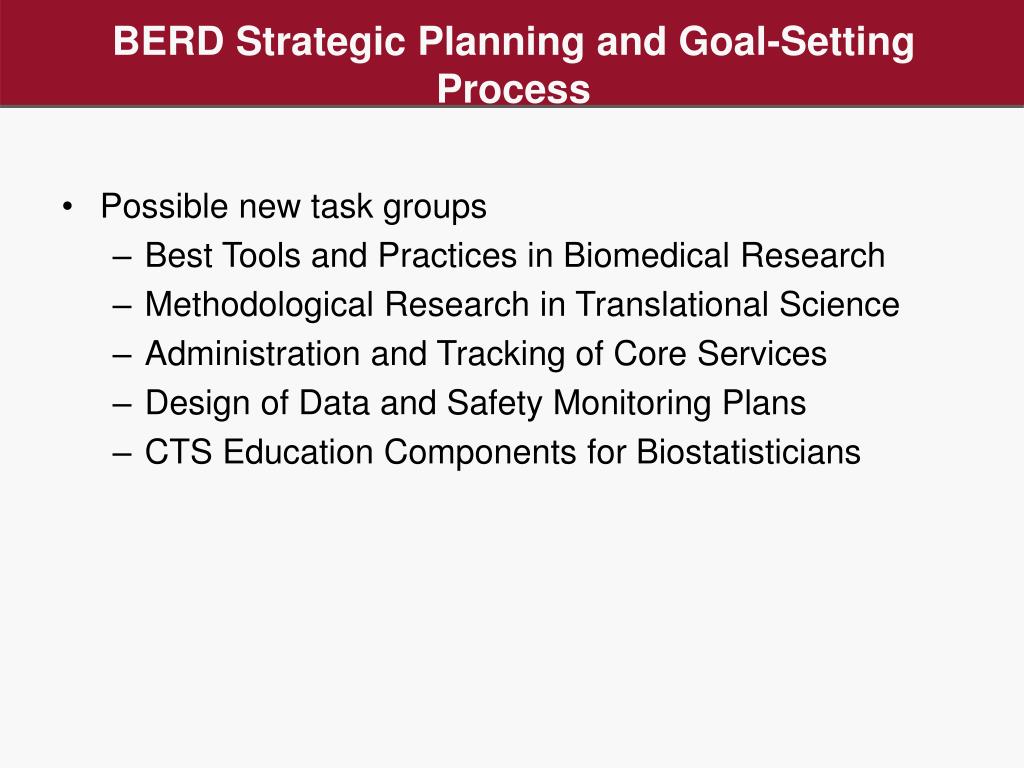Click 'Goal-Setting' in the title banner
Viewport: 1024px width, 768px height.
point(796,43)
